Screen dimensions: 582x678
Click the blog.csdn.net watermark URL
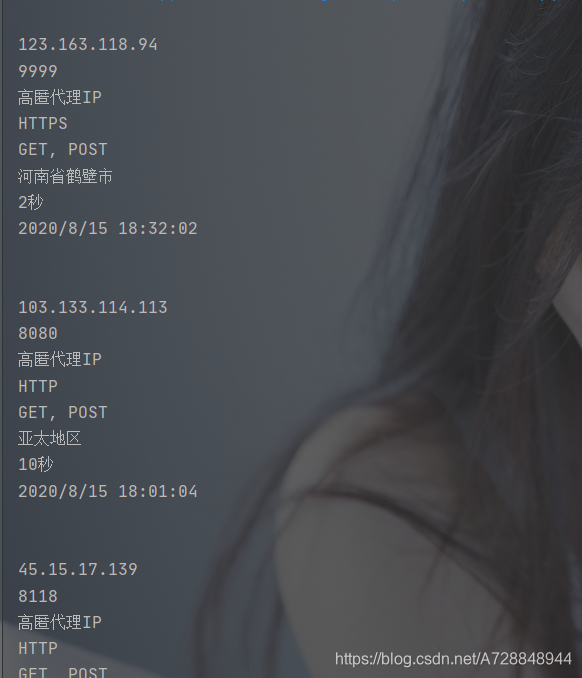[453, 659]
